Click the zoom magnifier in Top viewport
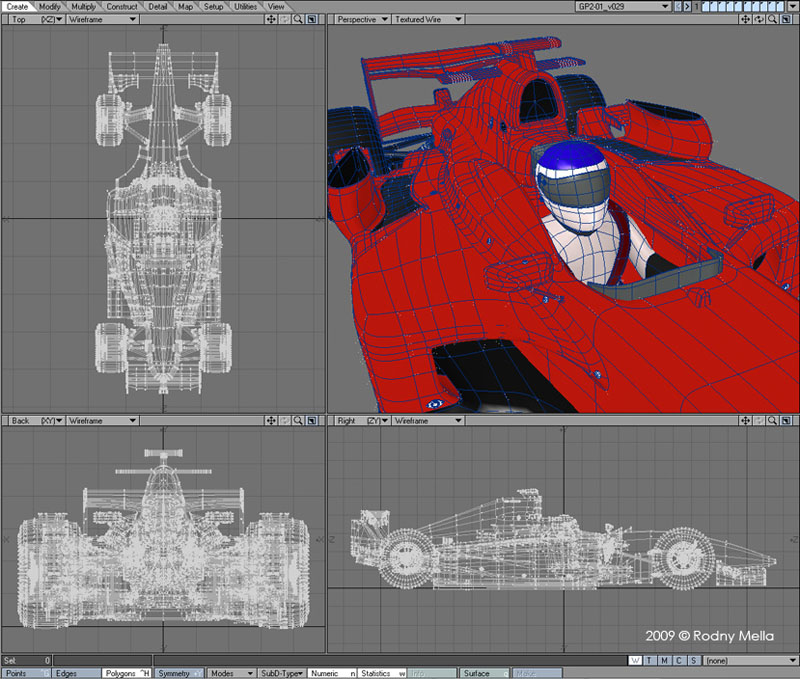800x679 pixels. (298, 19)
